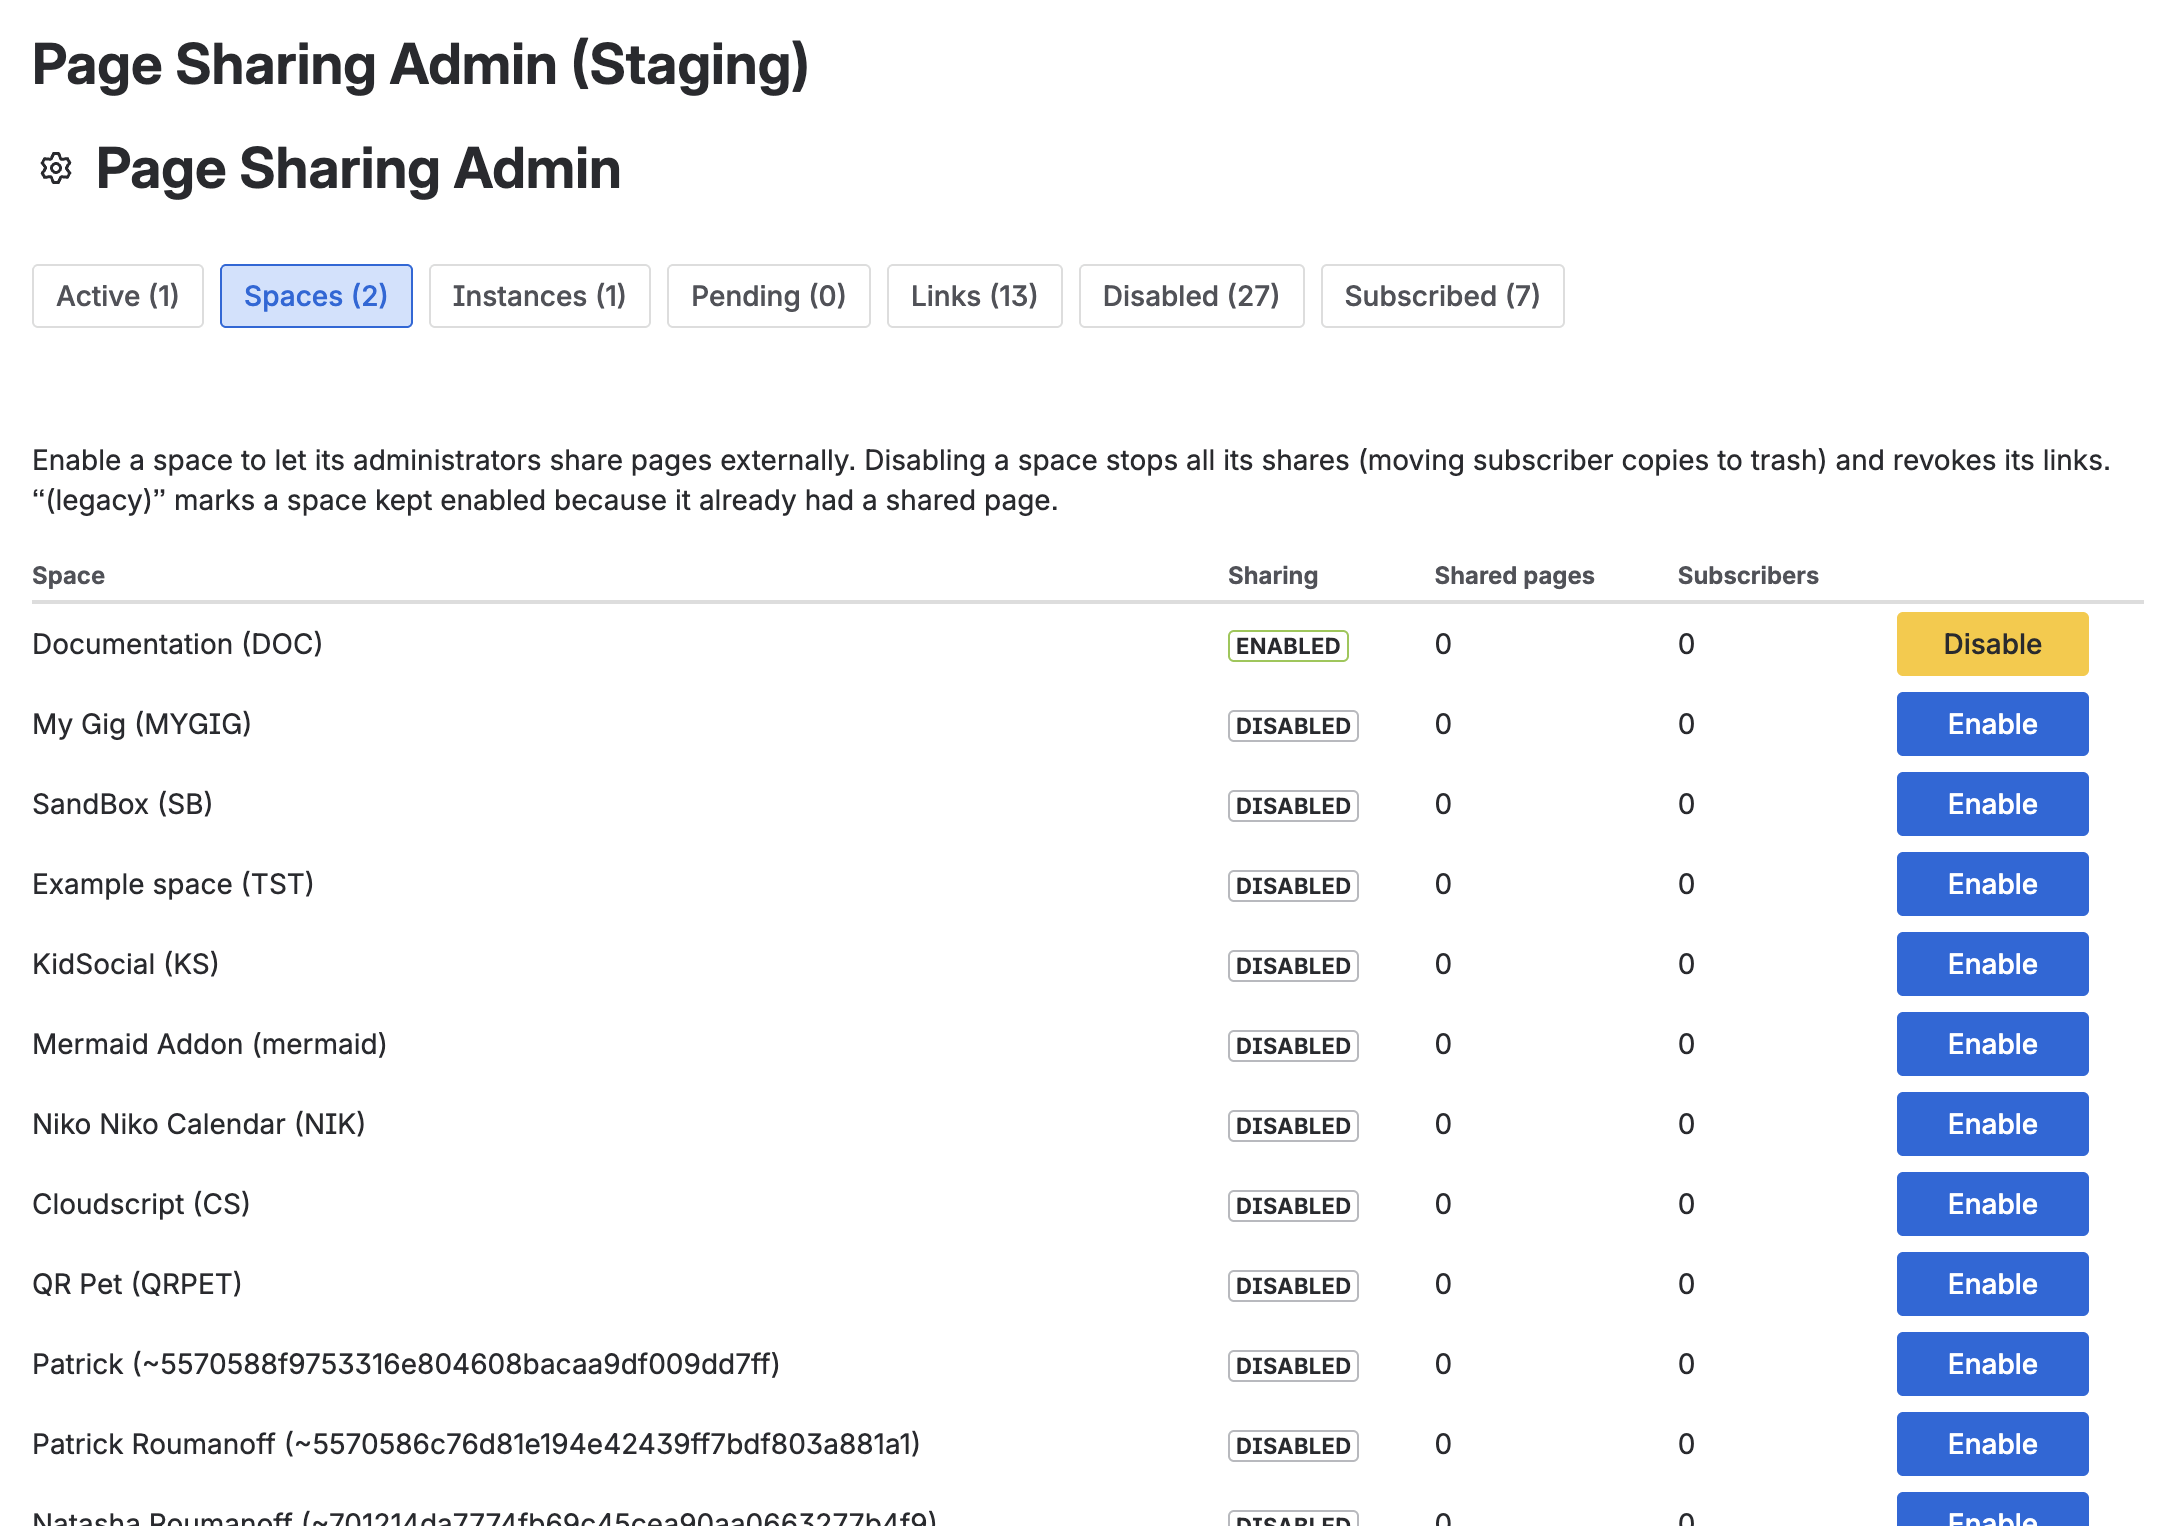Open the Active (1) tab

118,296
